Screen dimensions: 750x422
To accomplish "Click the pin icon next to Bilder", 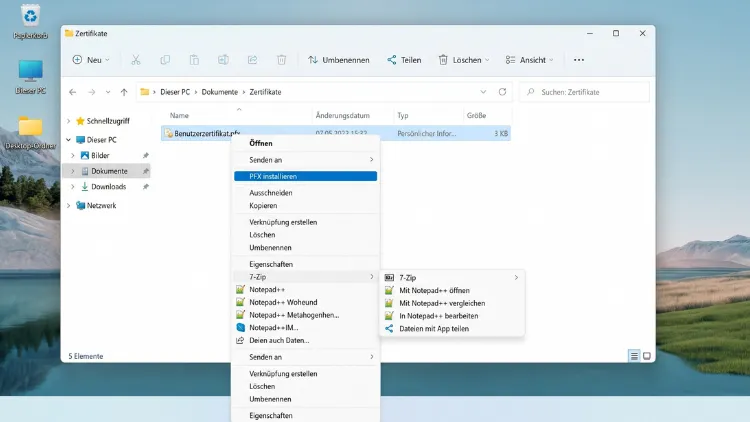I will pos(146,155).
